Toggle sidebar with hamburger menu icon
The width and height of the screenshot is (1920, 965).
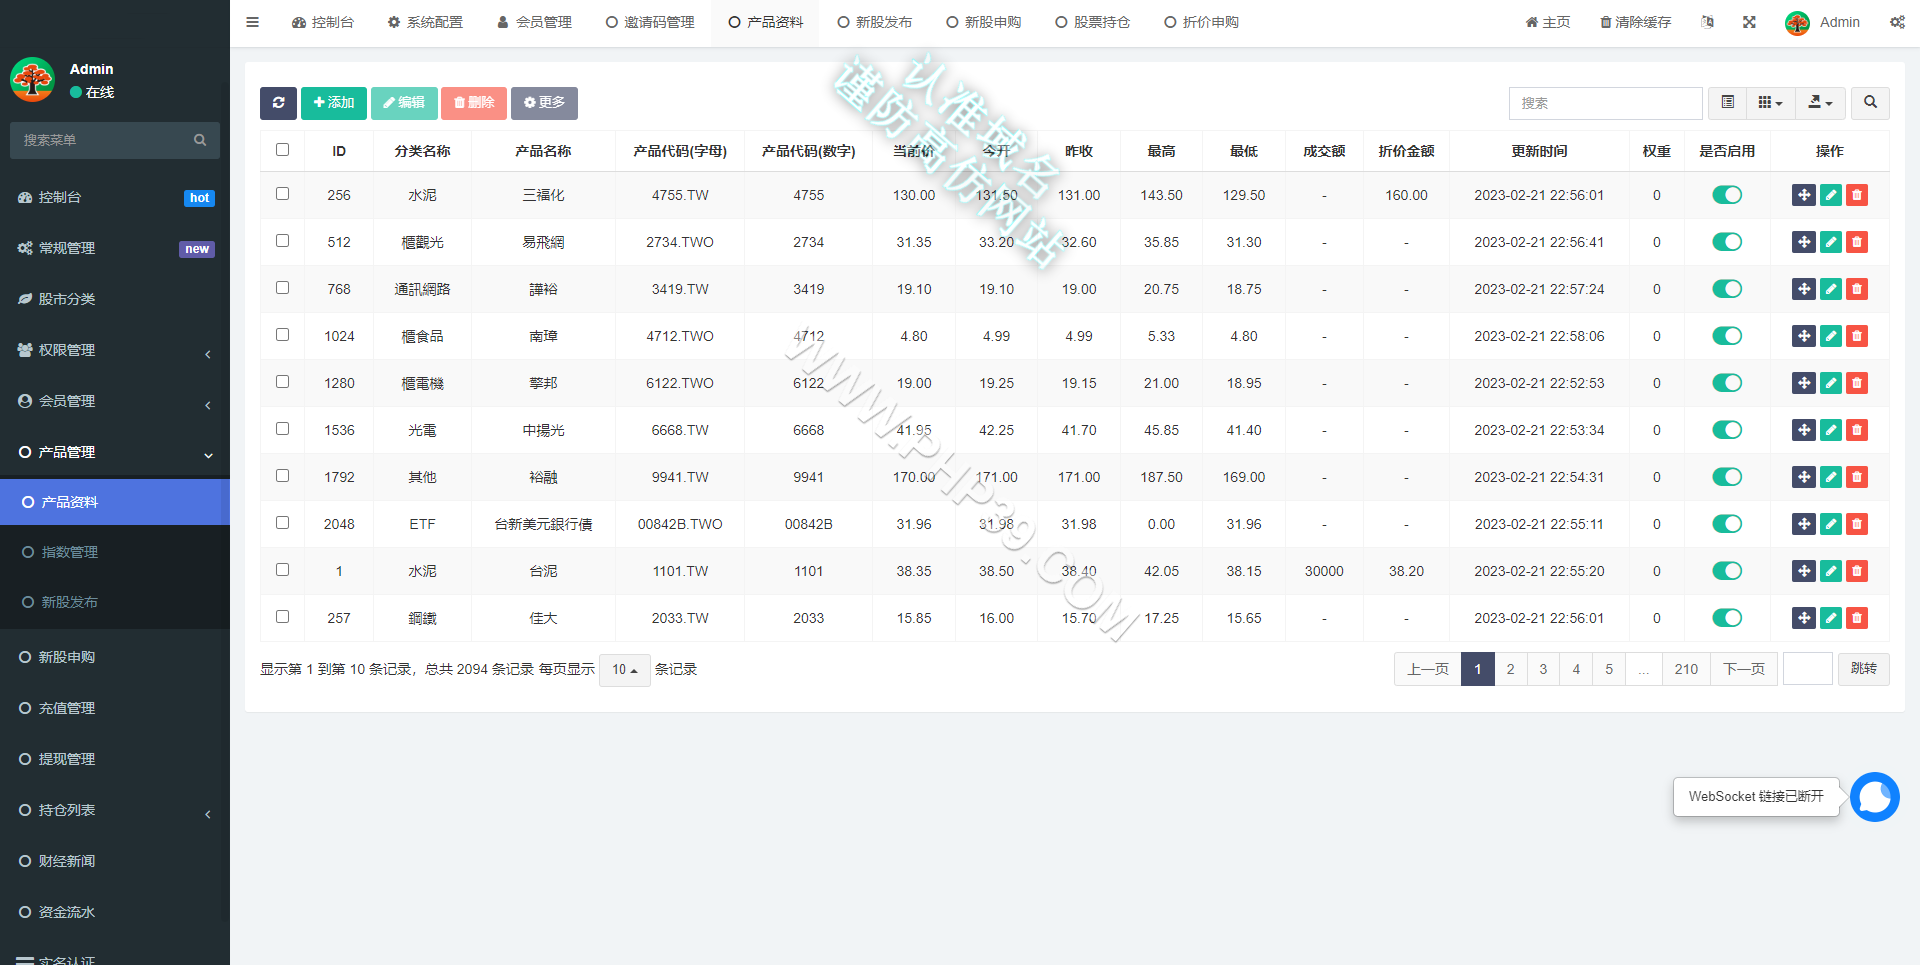pos(253,22)
